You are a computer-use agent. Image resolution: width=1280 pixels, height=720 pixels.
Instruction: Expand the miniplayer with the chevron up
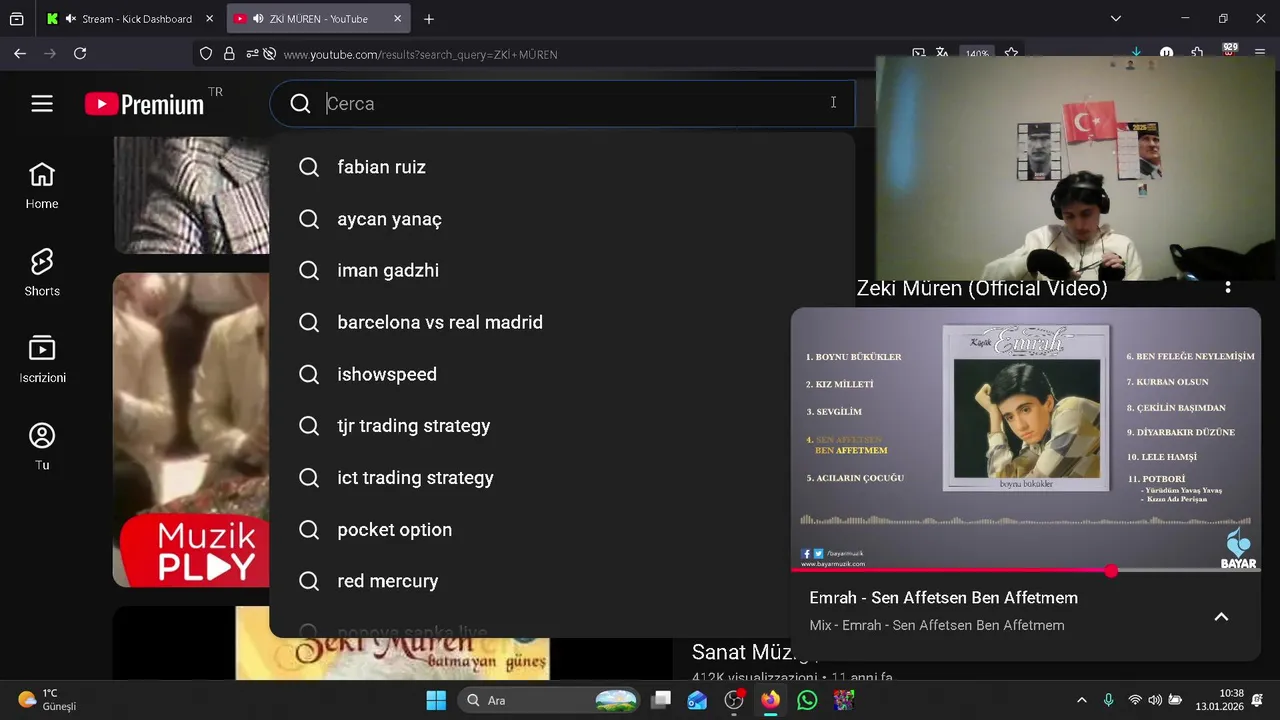[x=1221, y=617]
